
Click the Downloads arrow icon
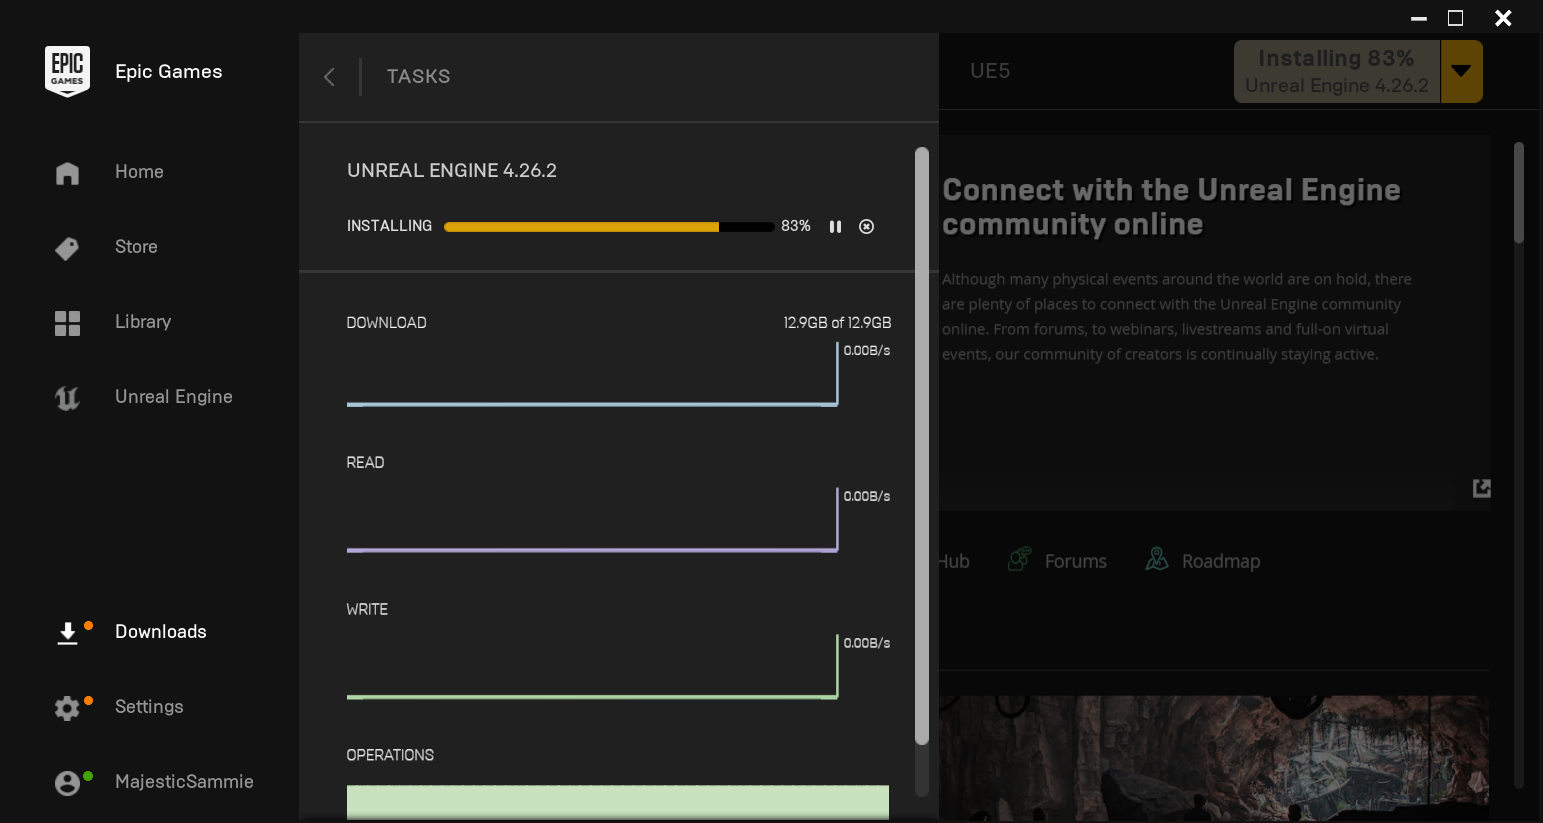coord(67,633)
